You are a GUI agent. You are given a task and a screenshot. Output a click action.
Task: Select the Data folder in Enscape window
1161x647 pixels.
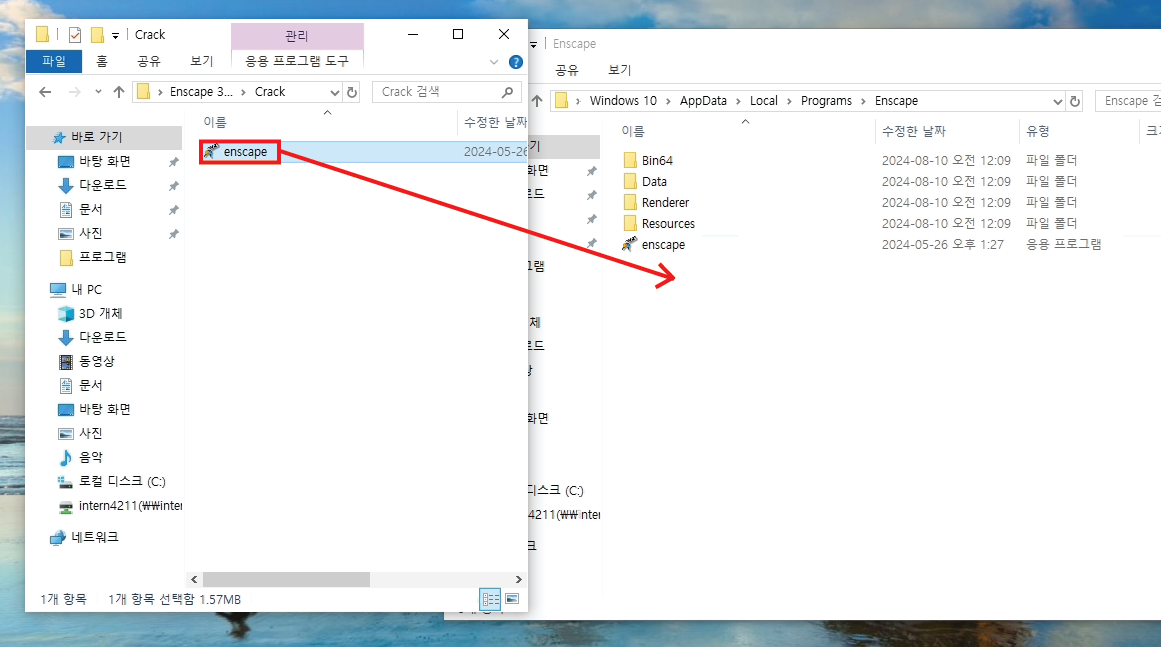coord(654,181)
